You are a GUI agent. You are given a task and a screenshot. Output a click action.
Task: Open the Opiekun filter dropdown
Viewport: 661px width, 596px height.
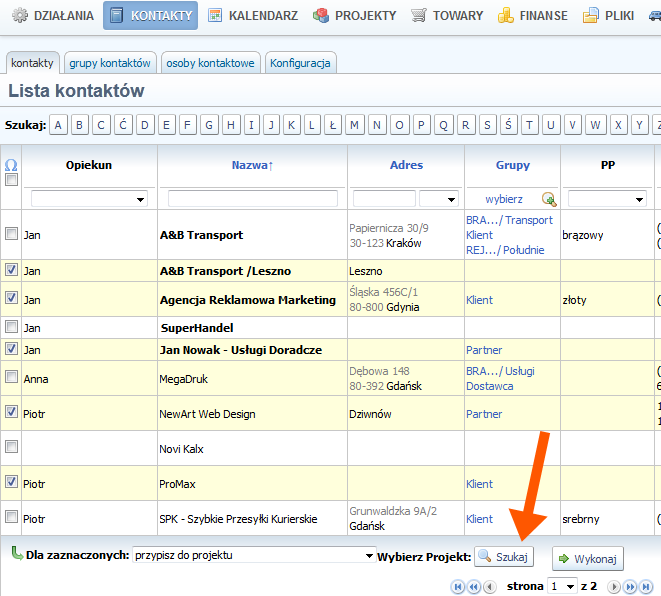tap(89, 199)
